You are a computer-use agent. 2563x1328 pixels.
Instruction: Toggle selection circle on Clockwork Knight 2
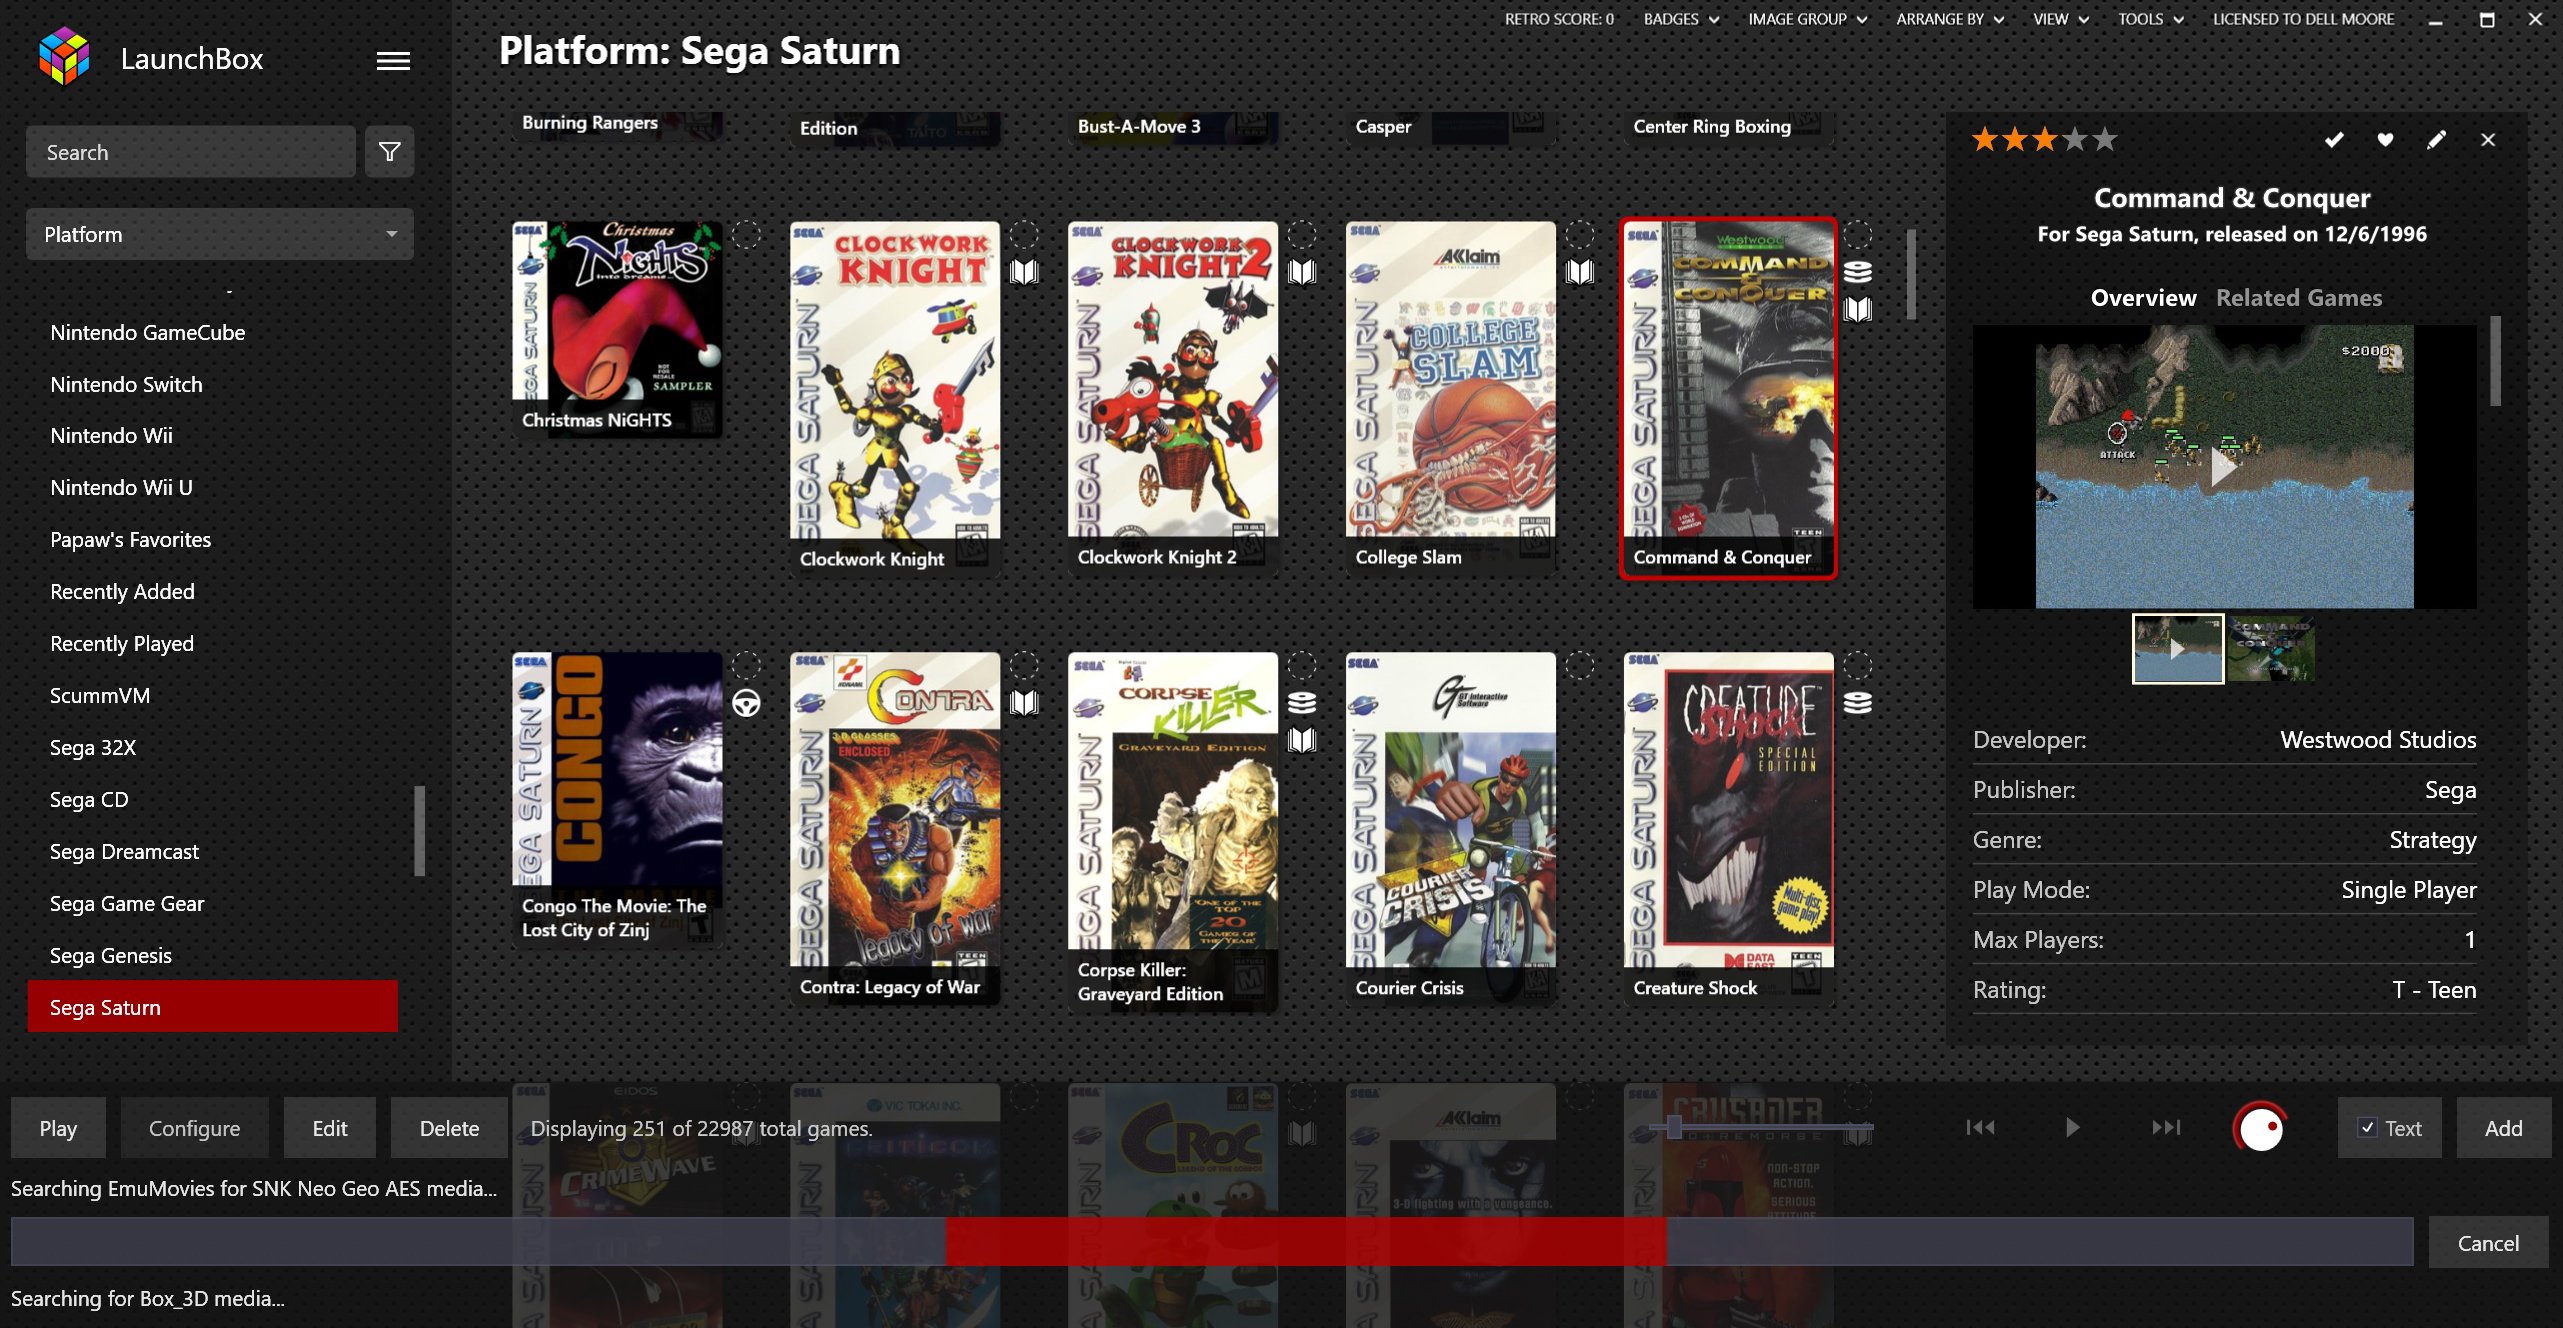[1302, 235]
